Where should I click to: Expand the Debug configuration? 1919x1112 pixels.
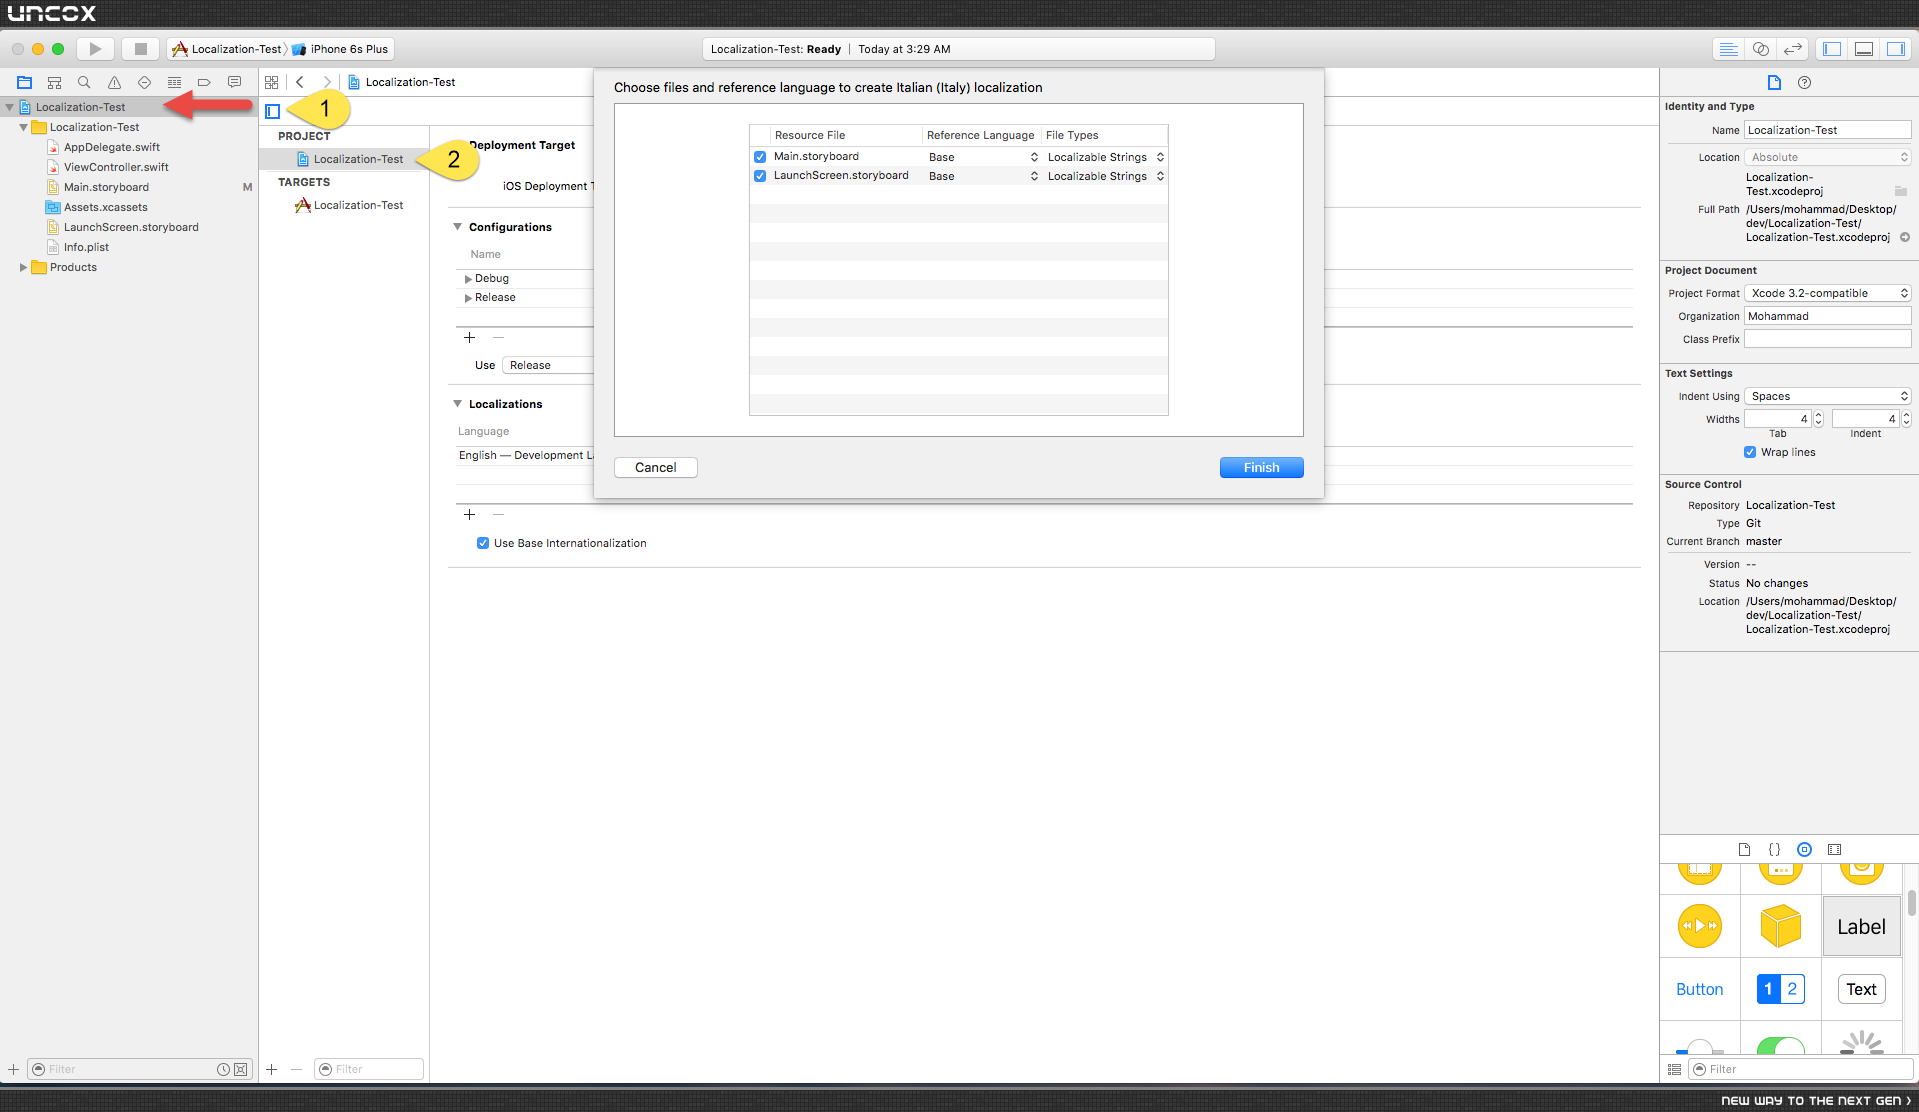(468, 279)
